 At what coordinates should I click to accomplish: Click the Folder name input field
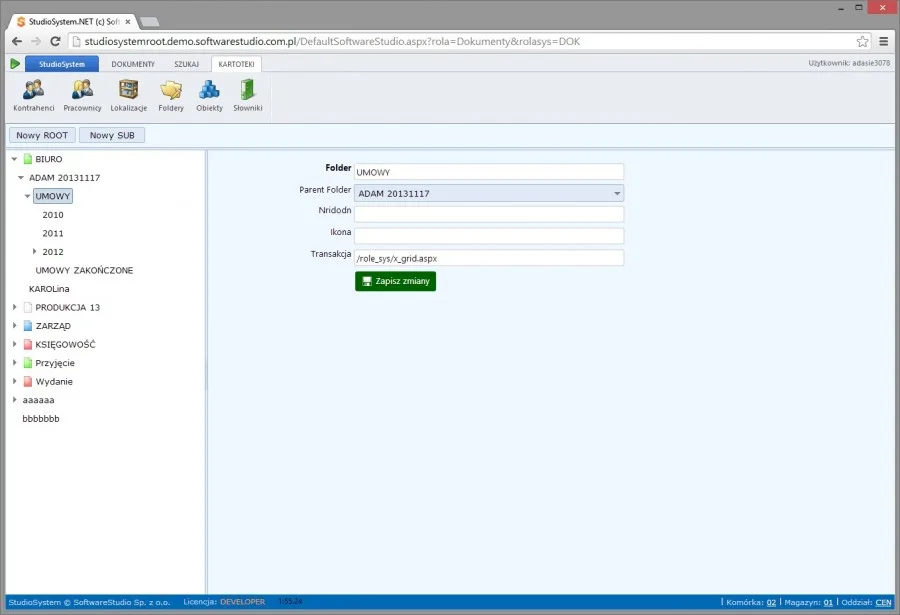click(x=489, y=172)
